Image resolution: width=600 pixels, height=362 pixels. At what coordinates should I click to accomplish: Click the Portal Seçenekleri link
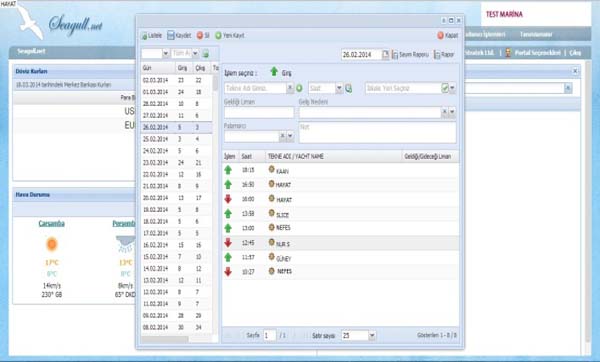pyautogui.click(x=537, y=53)
